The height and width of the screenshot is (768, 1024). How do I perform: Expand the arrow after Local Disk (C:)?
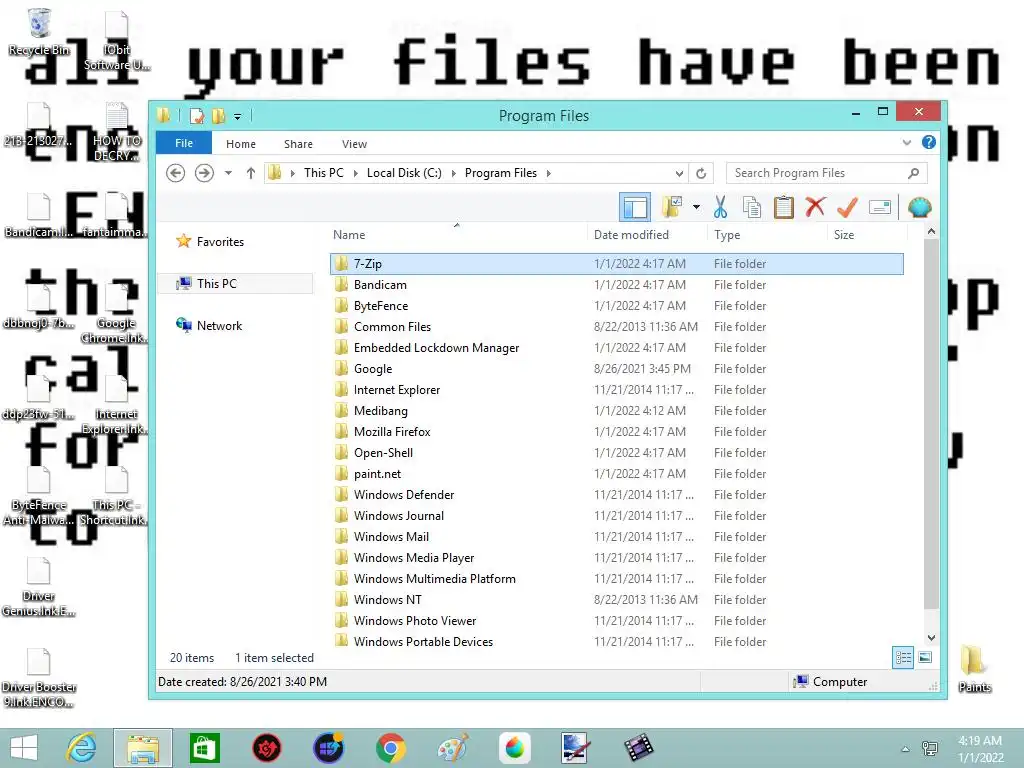click(x=454, y=173)
